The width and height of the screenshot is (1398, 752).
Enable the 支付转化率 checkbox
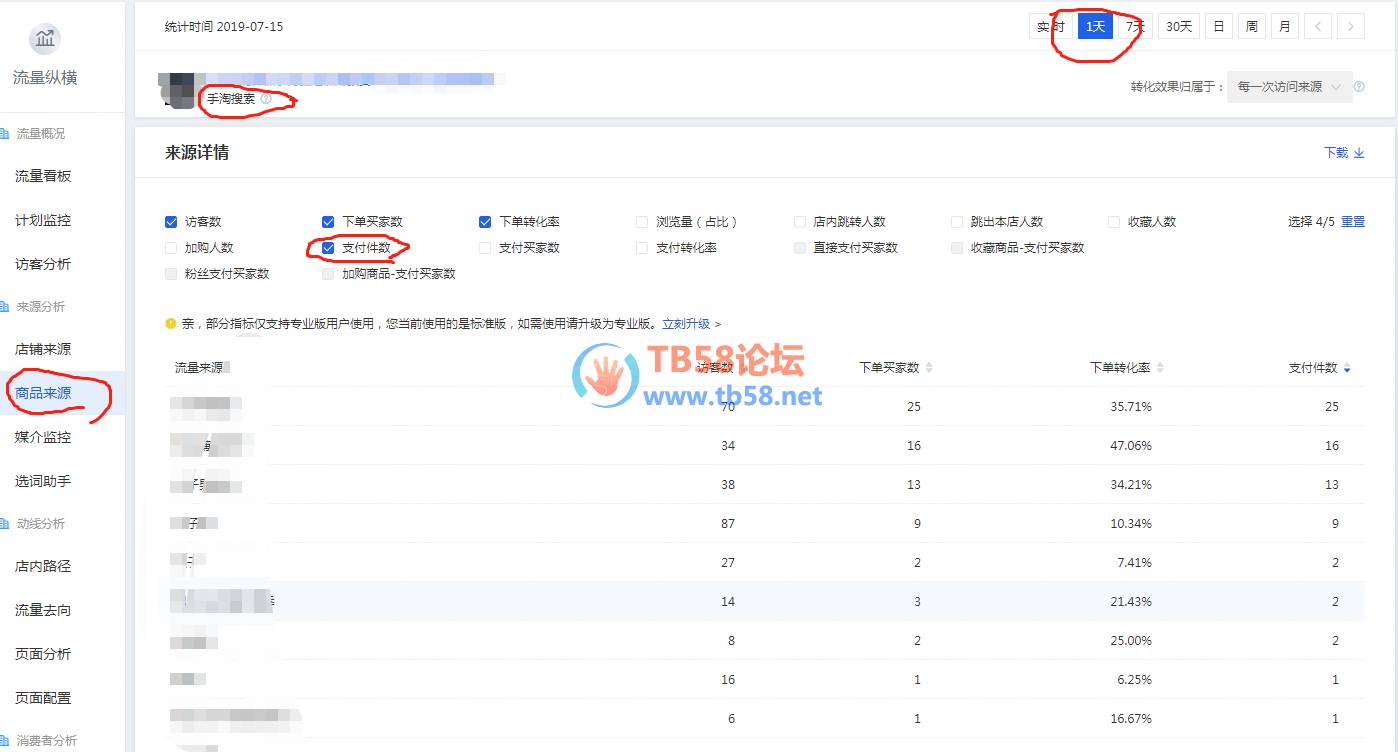pos(642,248)
